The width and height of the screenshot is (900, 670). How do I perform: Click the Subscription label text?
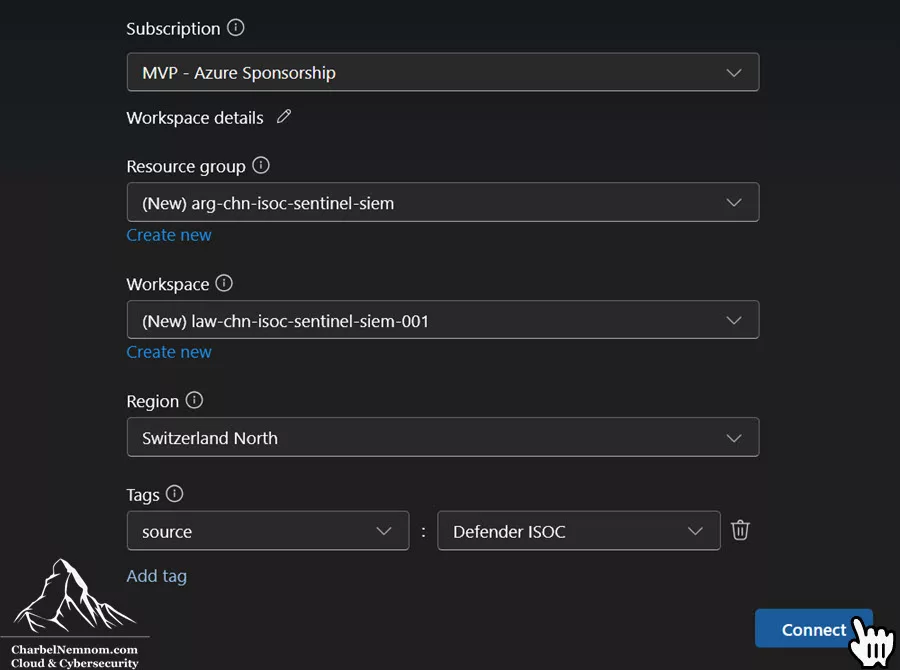click(x=173, y=29)
